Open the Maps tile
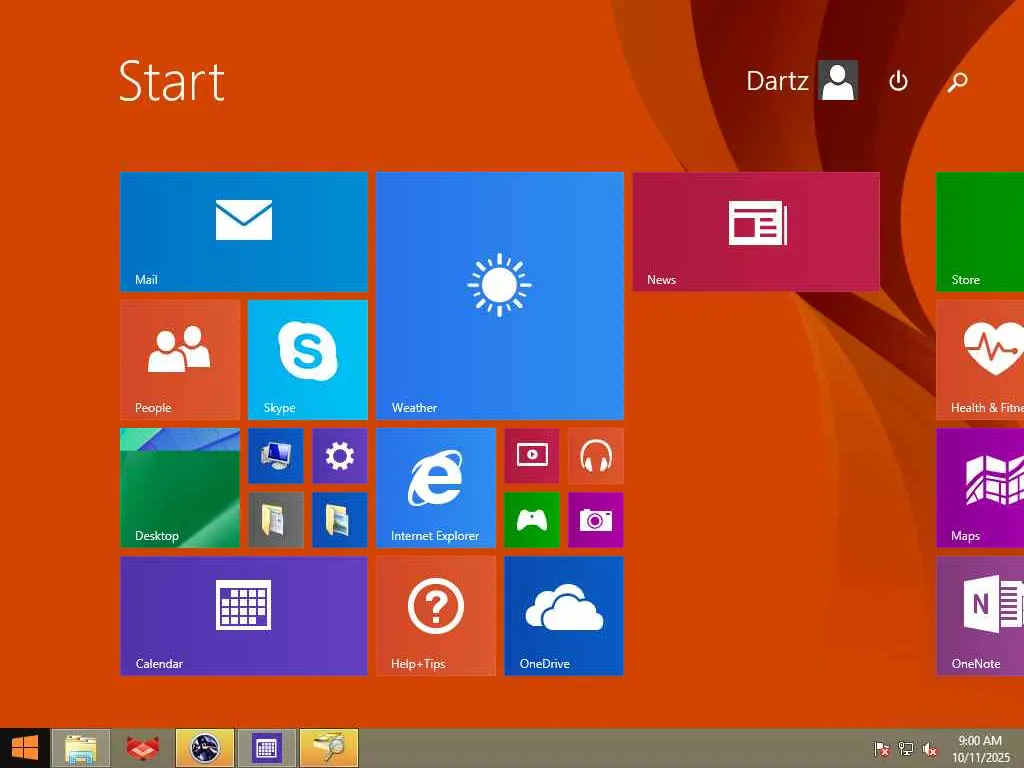The height and width of the screenshot is (768, 1024). (980, 487)
